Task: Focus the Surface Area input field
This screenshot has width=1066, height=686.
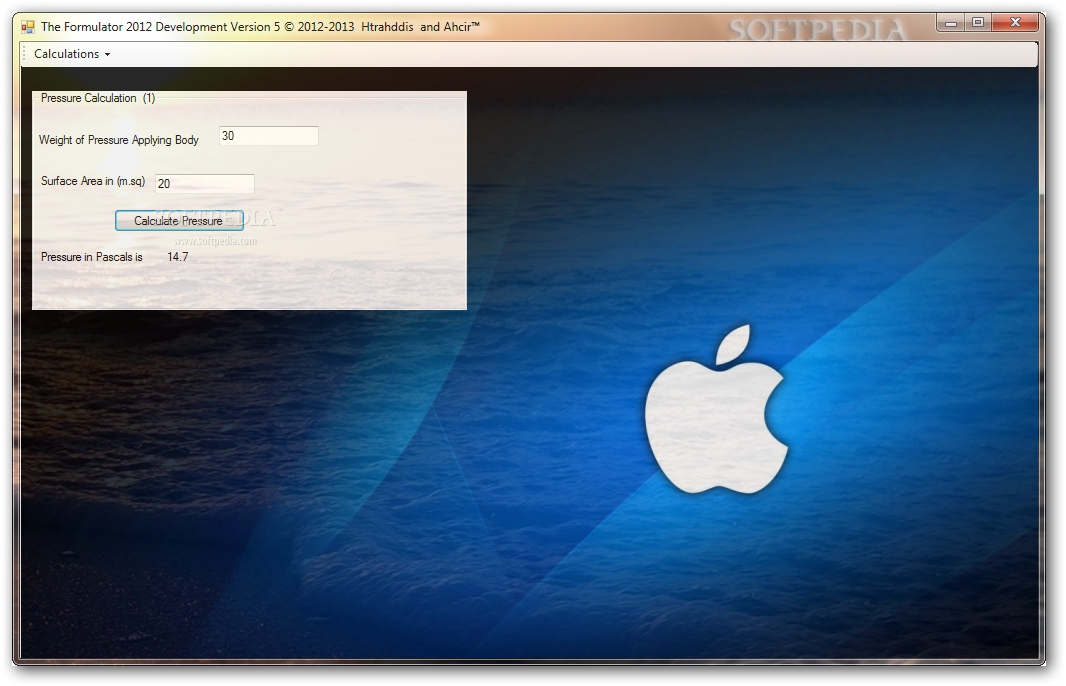Action: tap(205, 184)
